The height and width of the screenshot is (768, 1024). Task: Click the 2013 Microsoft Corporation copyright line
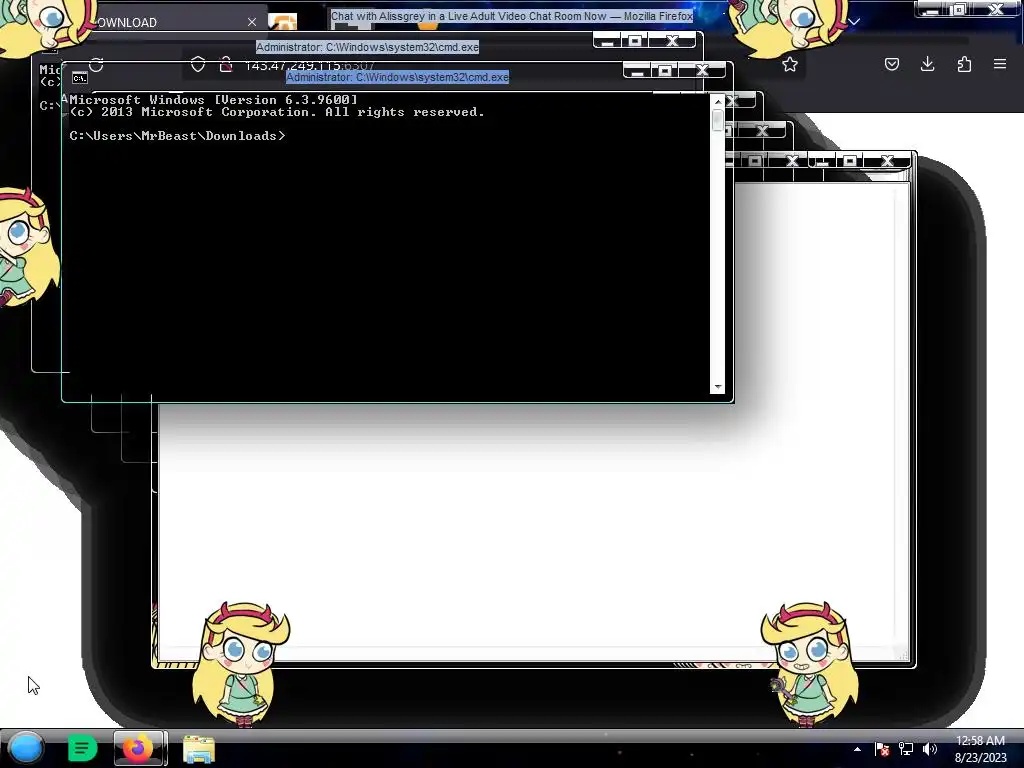point(277,112)
